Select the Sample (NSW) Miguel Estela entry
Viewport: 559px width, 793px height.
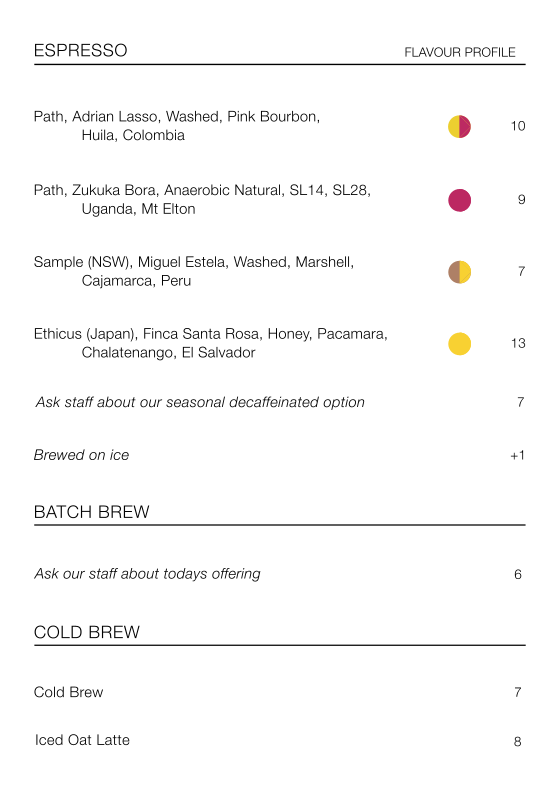point(194,271)
